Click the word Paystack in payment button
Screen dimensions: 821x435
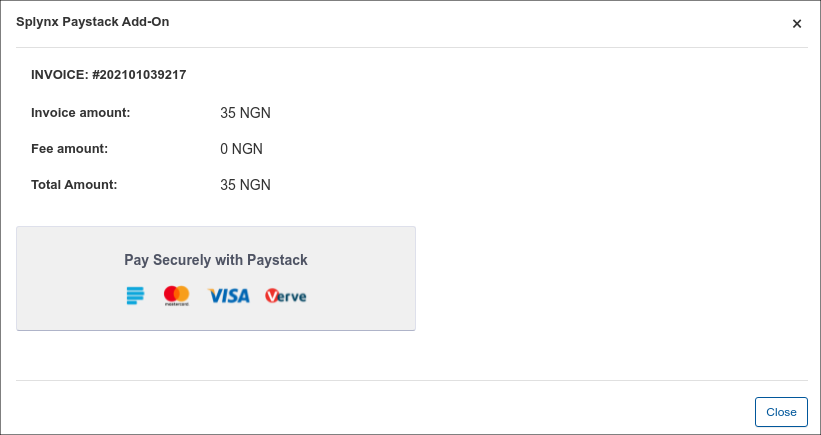pos(278,260)
